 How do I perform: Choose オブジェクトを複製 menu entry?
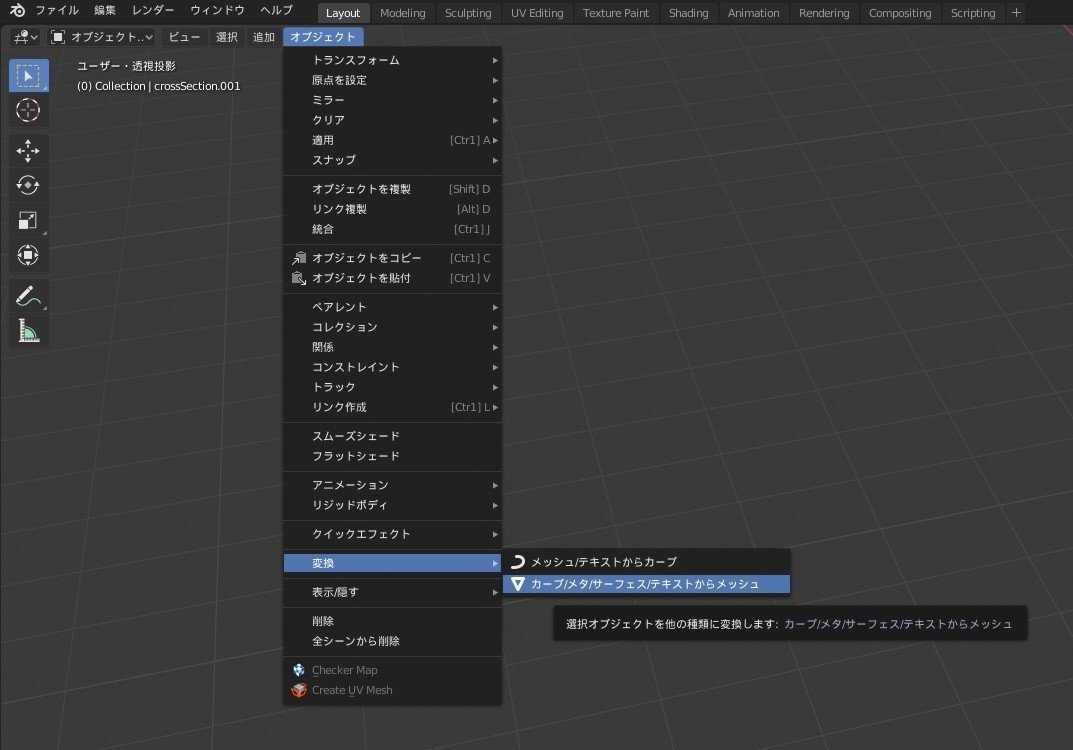393,189
